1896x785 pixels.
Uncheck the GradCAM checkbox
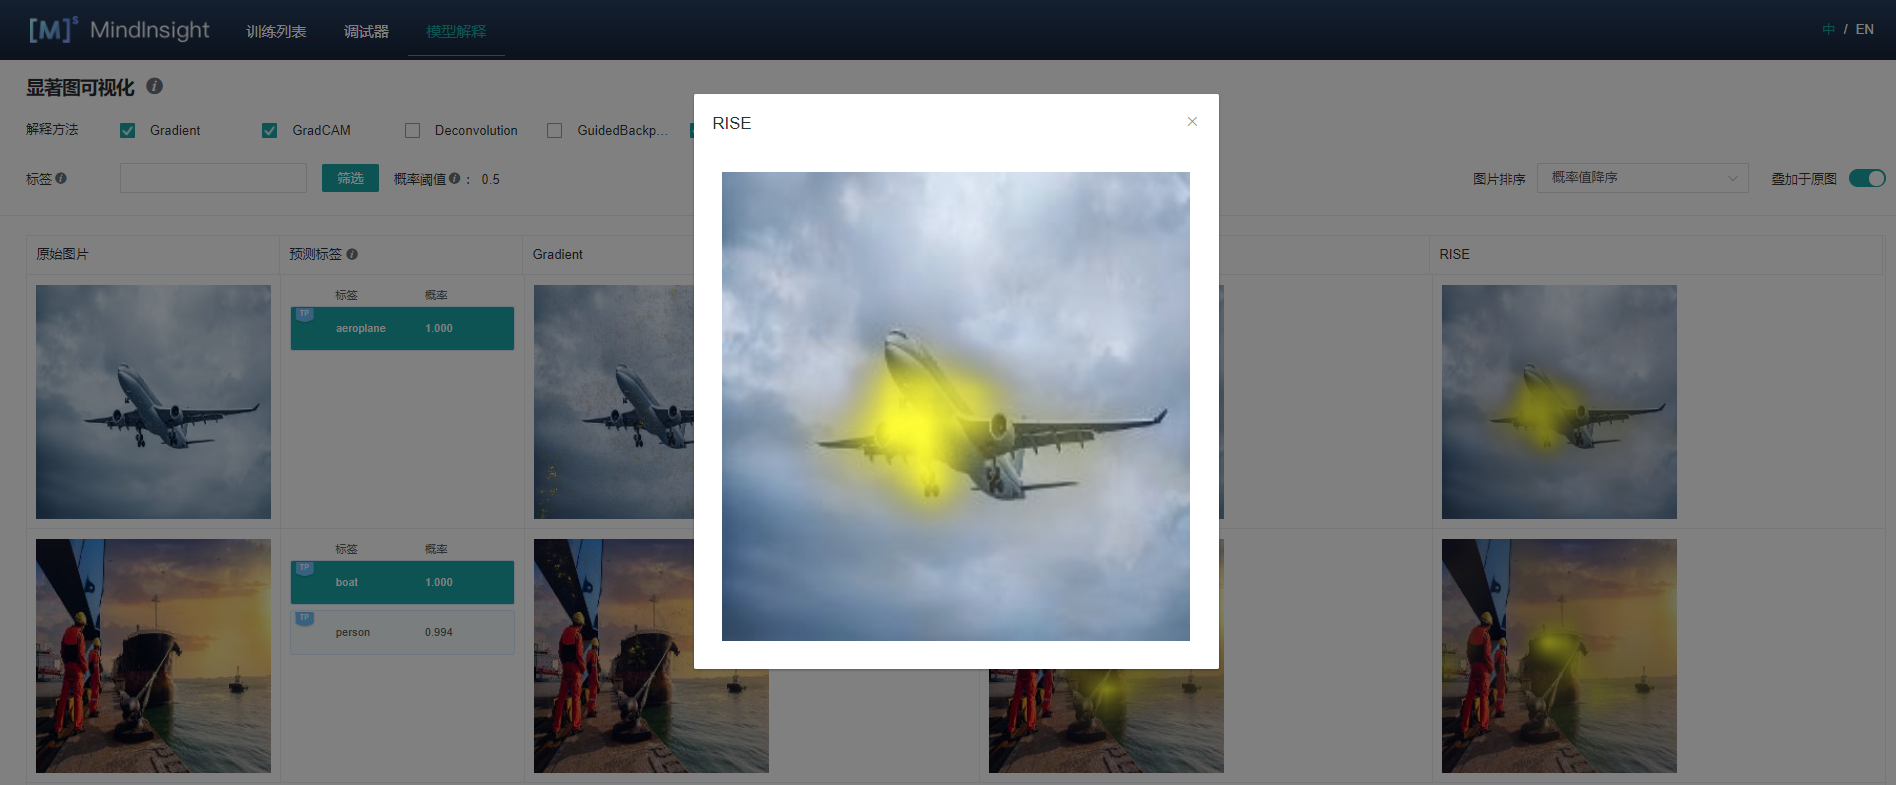point(270,131)
